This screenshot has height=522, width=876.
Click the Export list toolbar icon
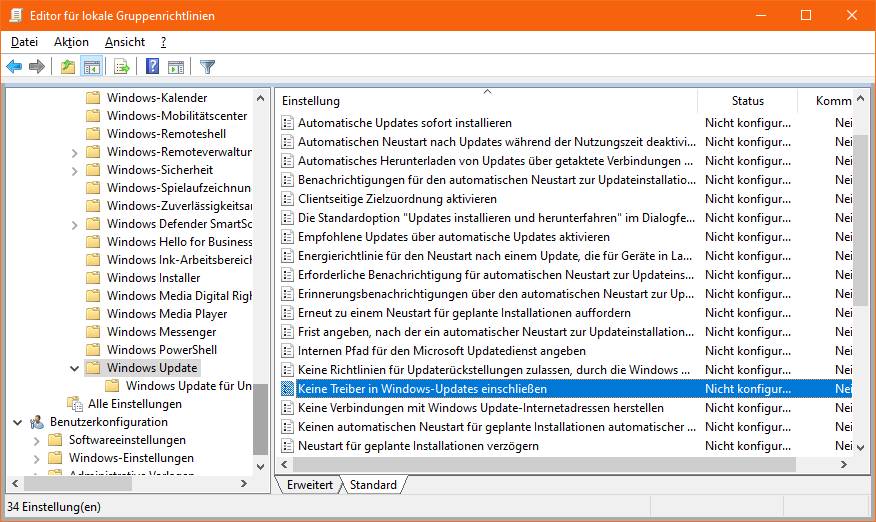click(121, 67)
